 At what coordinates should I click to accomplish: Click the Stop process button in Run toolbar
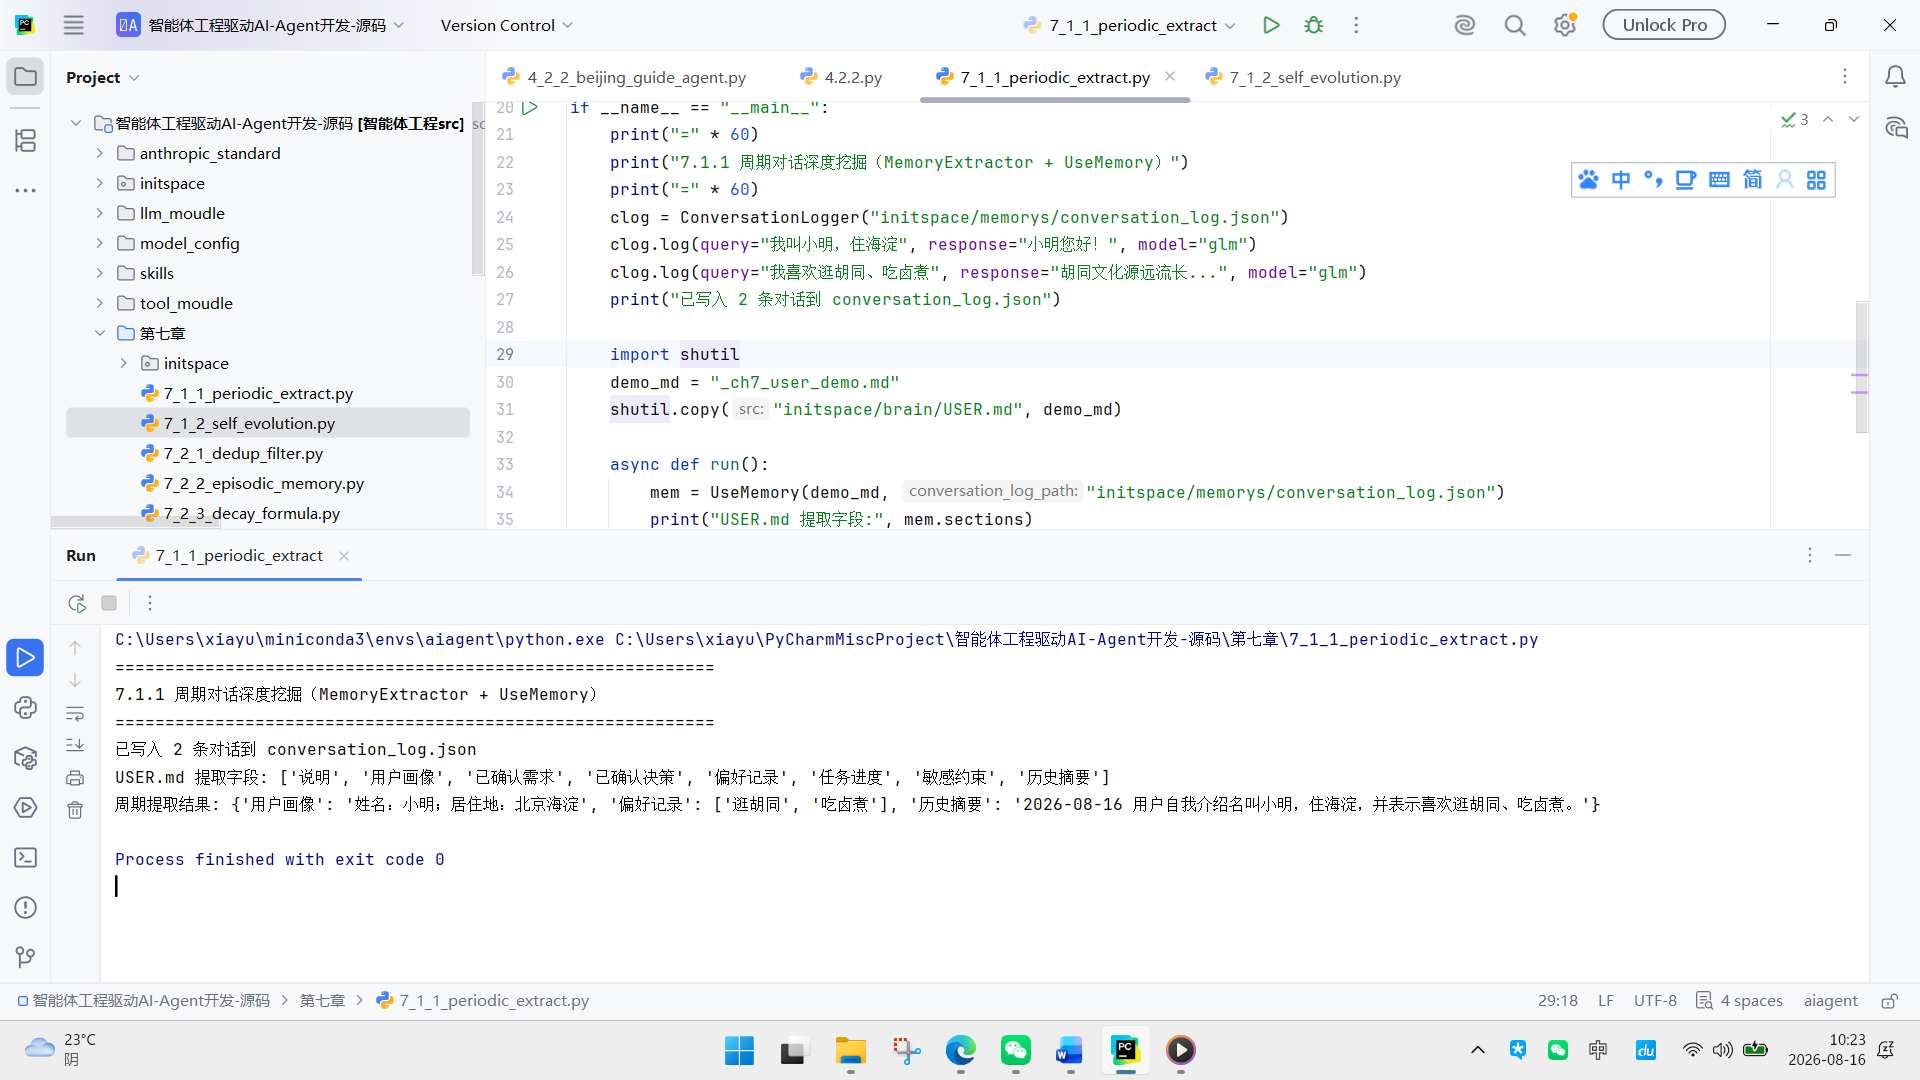coord(109,603)
